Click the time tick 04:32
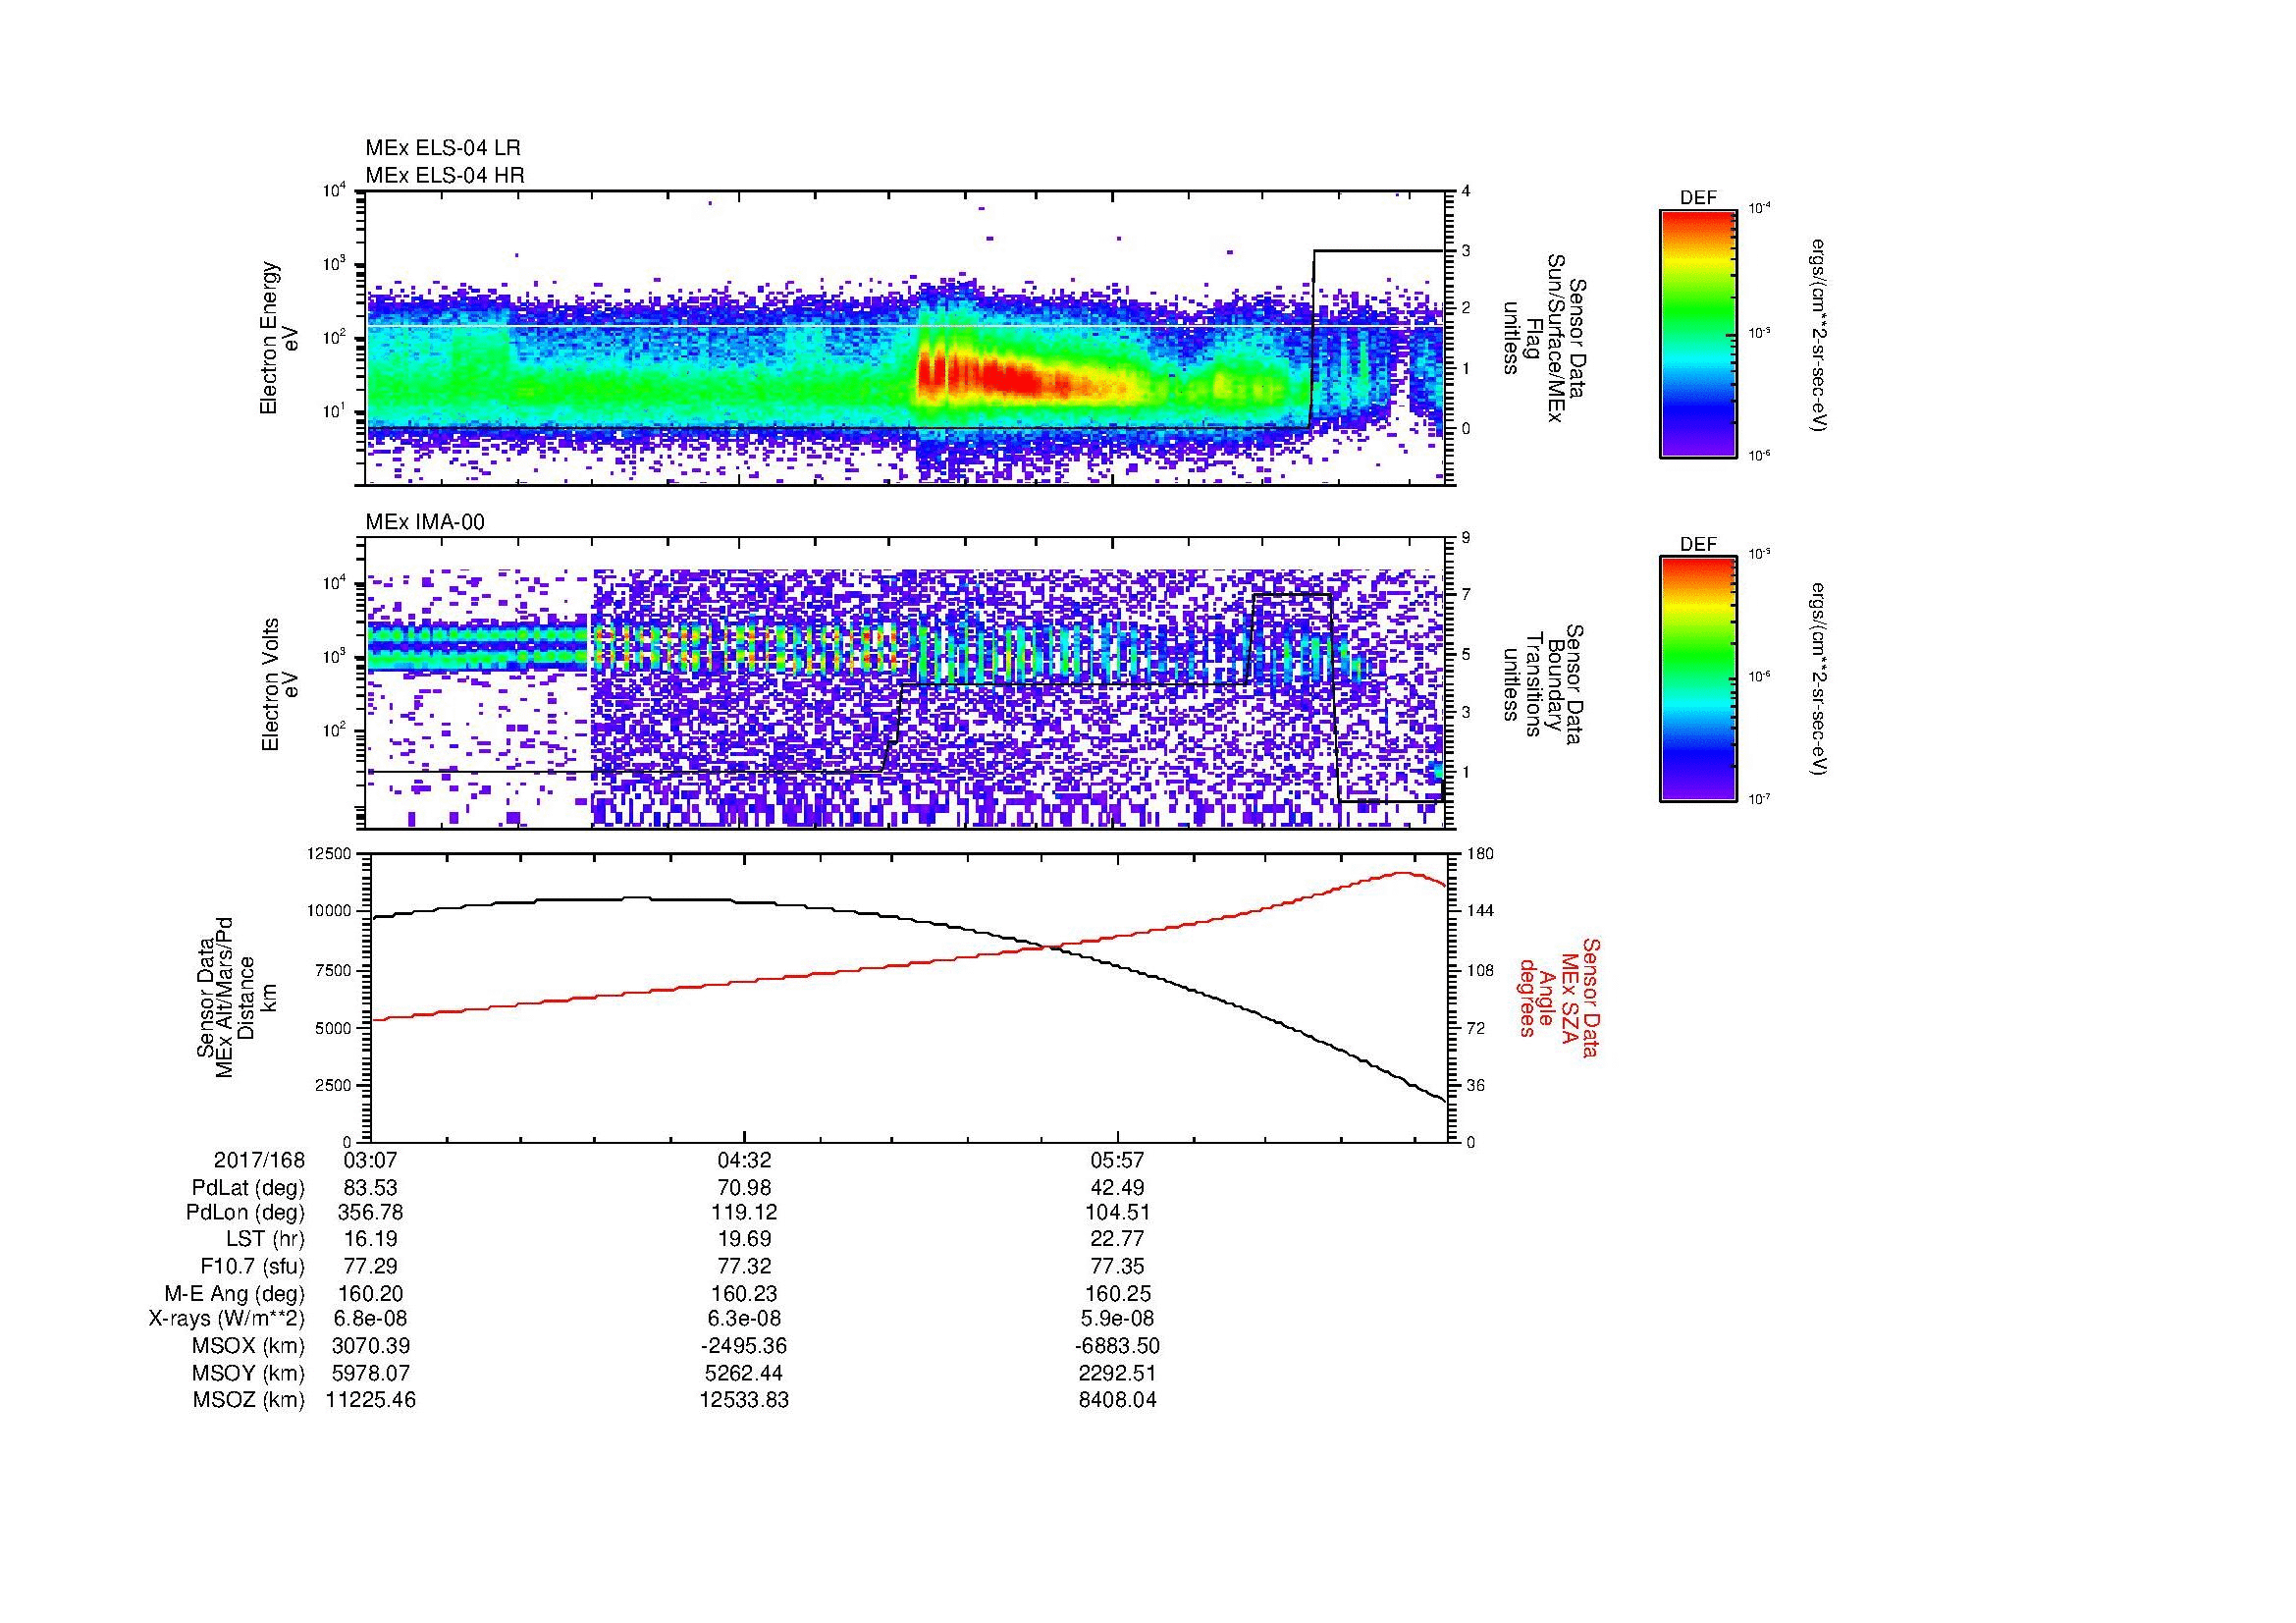The height and width of the screenshot is (1623, 2296). (744, 1160)
